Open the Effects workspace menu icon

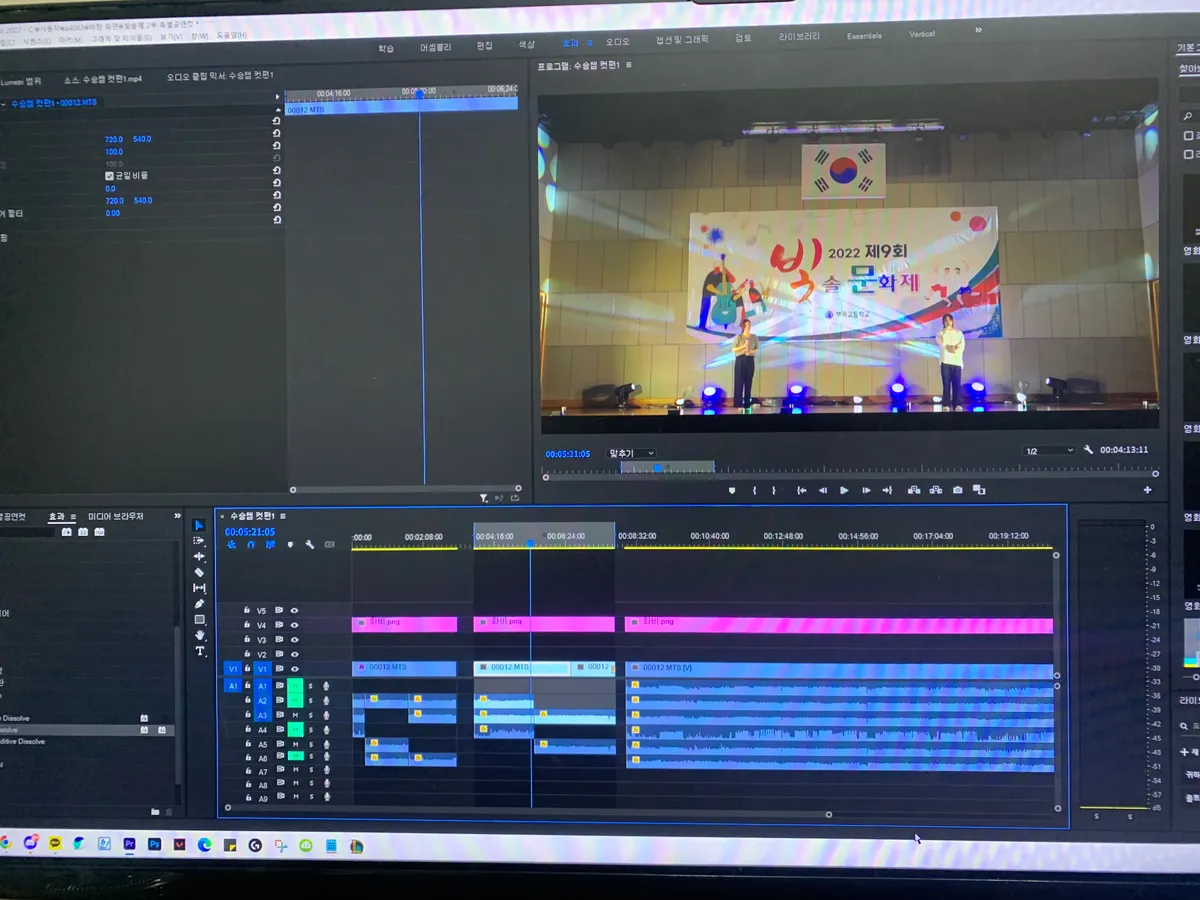[x=590, y=43]
